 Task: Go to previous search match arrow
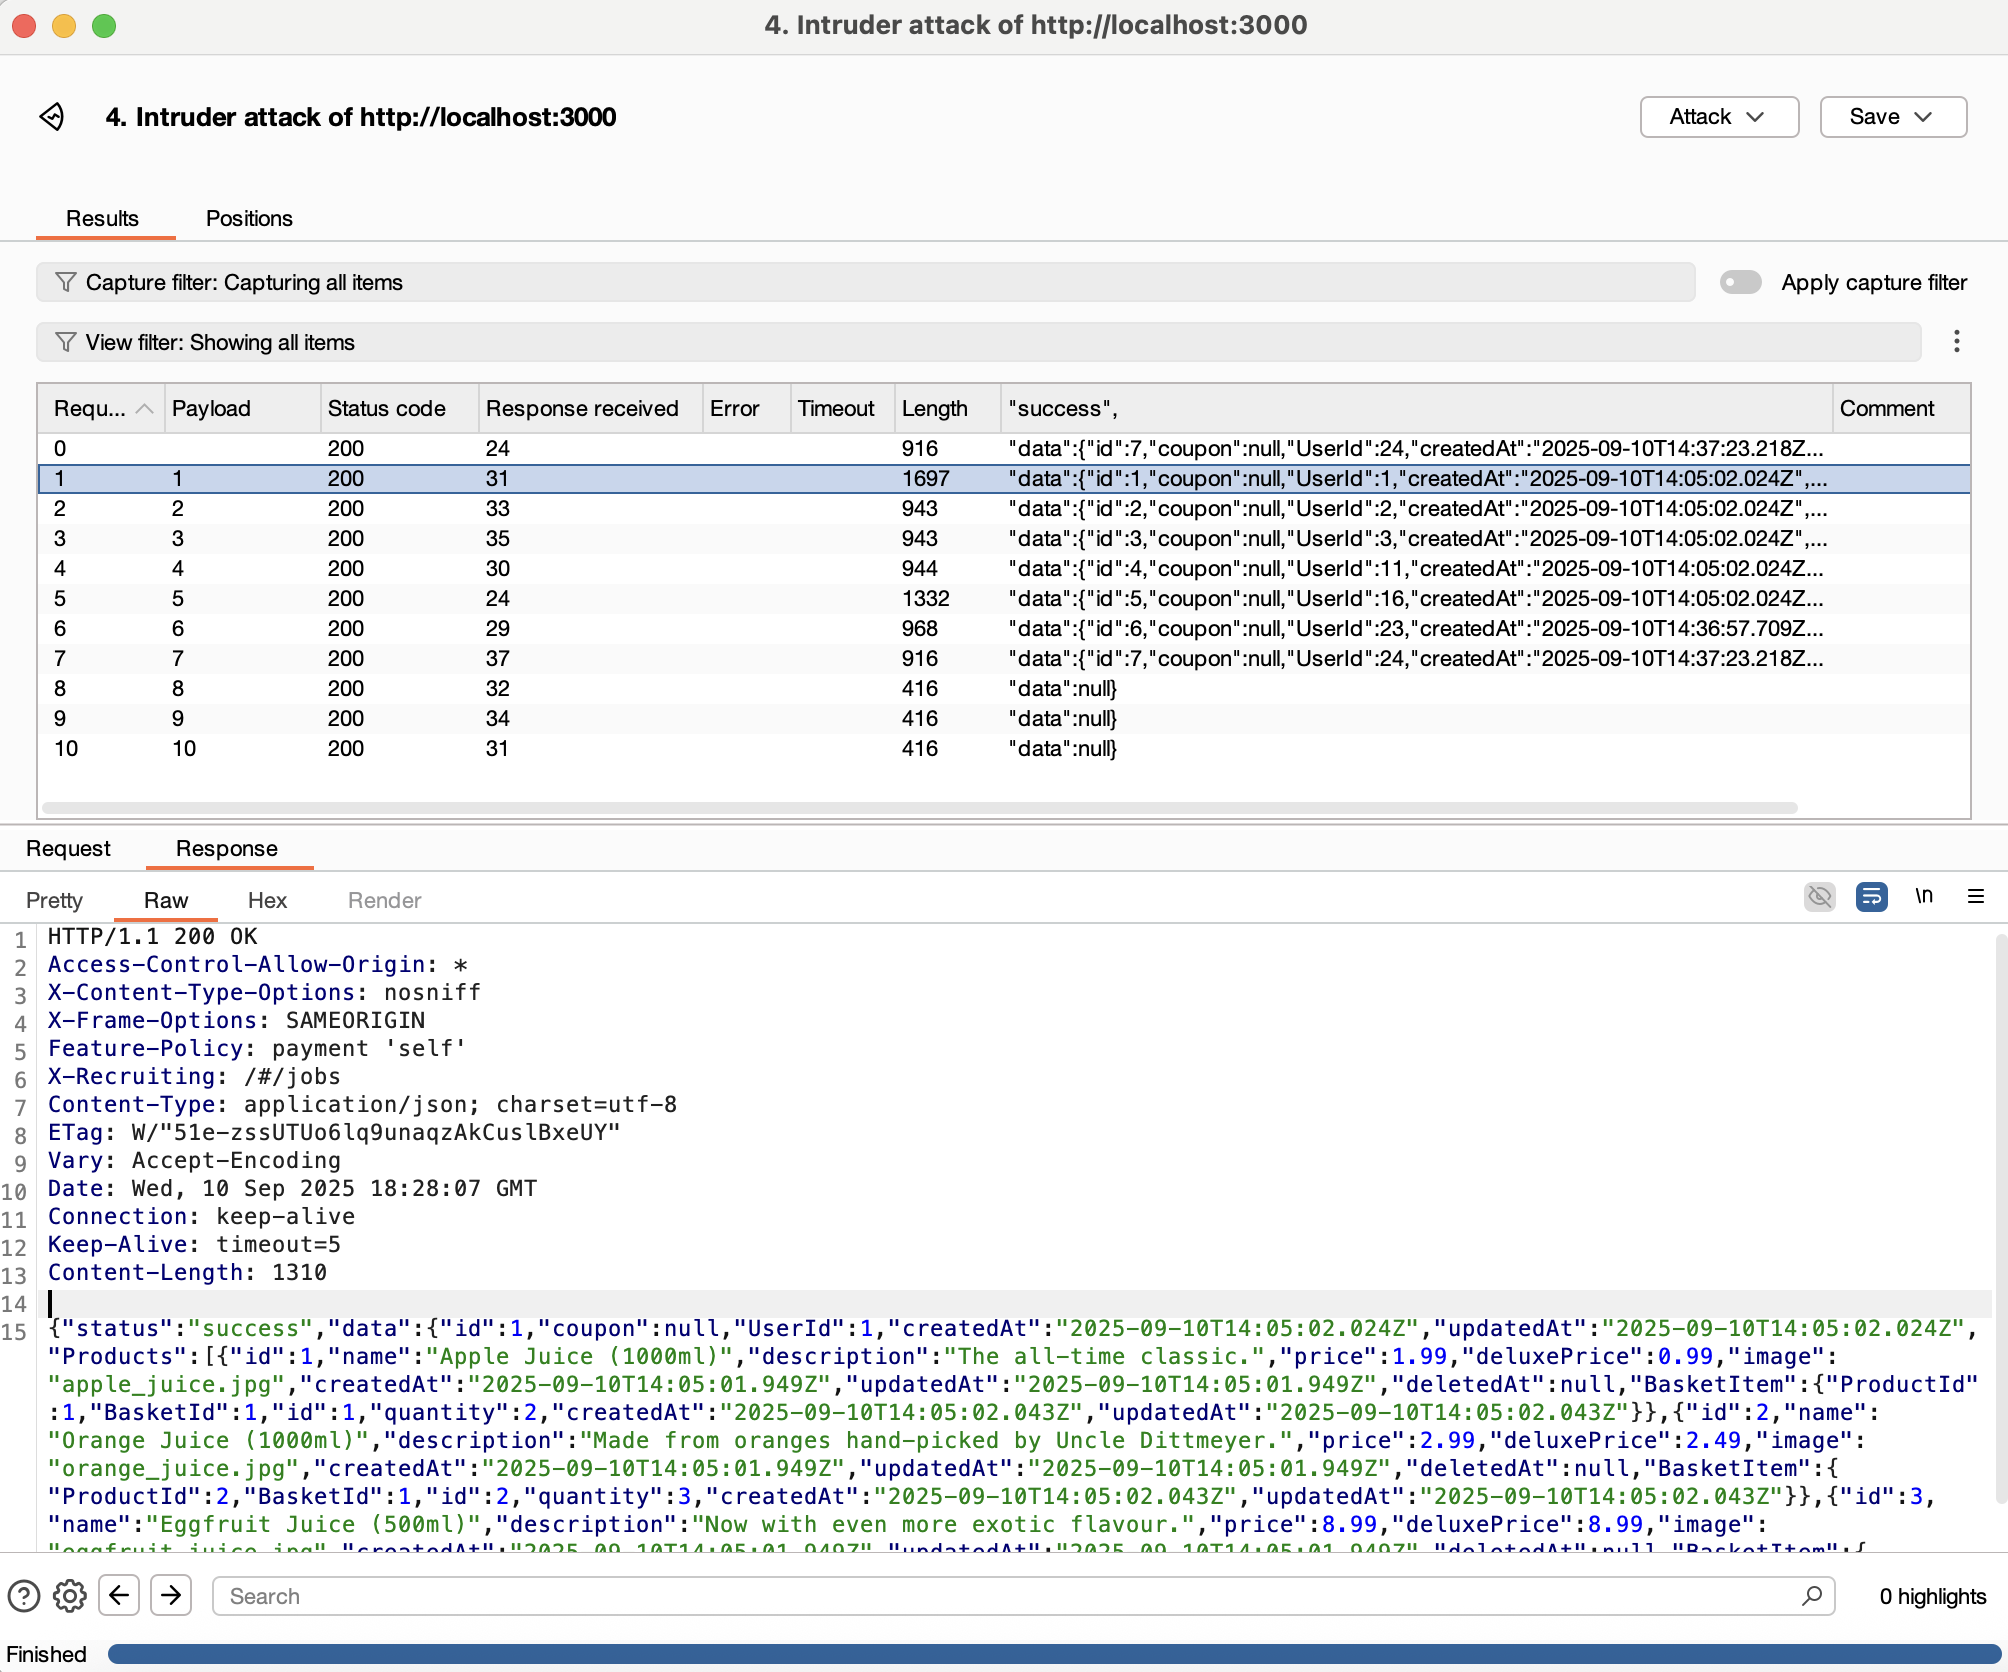(119, 1595)
